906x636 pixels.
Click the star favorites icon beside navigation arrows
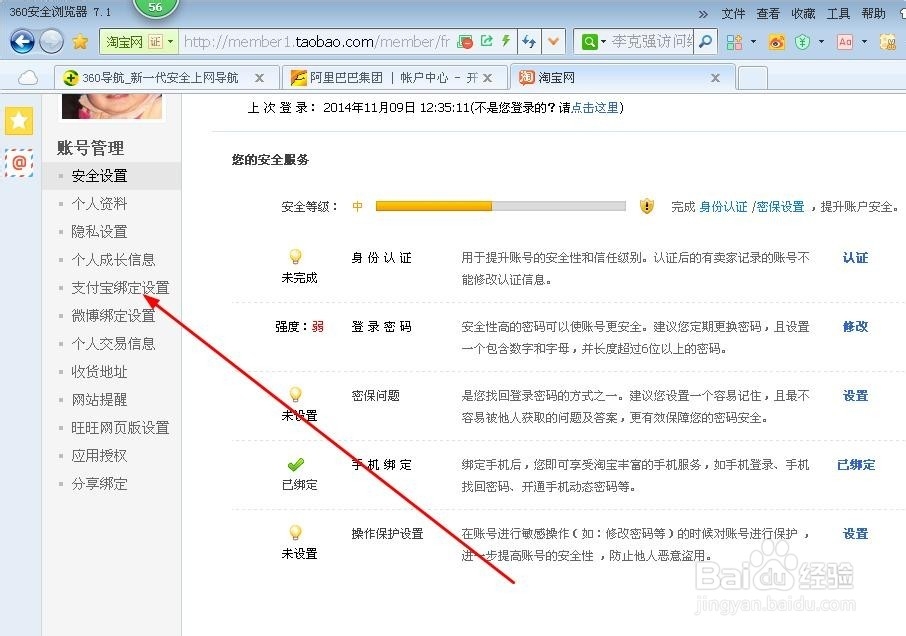pos(80,42)
